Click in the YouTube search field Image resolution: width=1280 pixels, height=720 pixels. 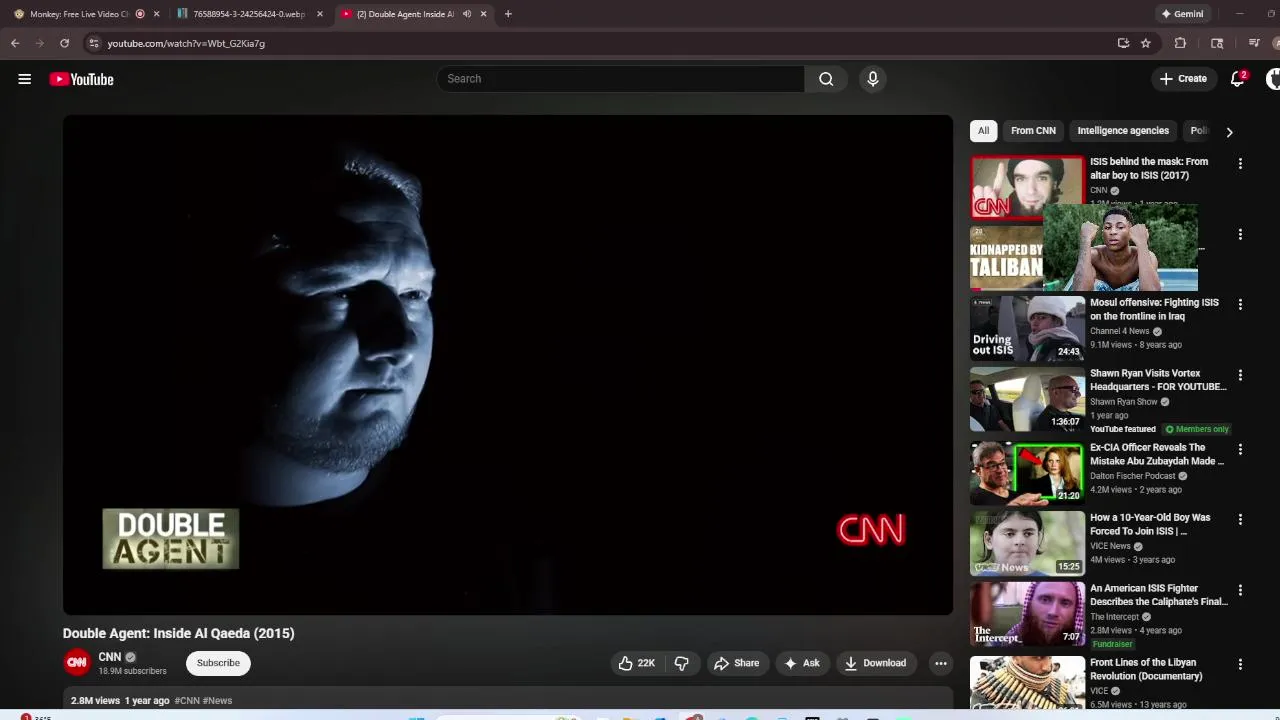[x=620, y=79]
